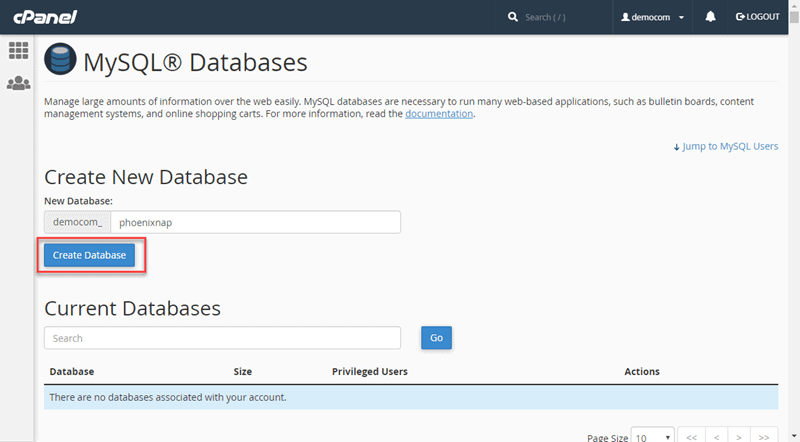Click the Database column header

pyautogui.click(x=72, y=372)
